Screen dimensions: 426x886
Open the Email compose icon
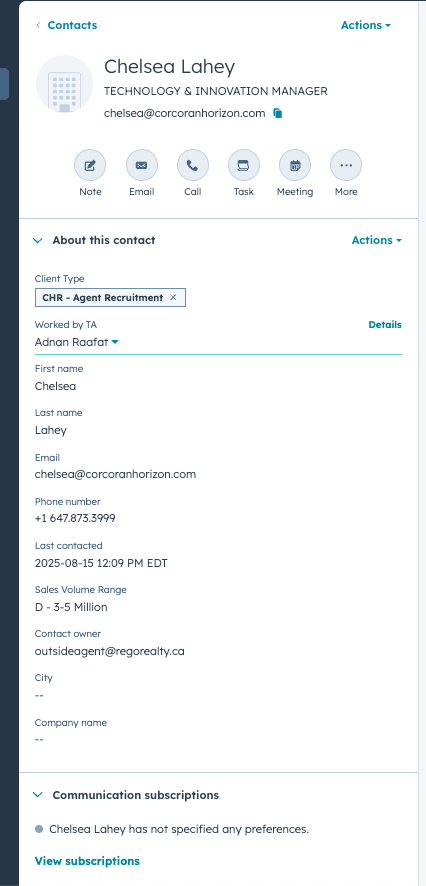point(141,166)
